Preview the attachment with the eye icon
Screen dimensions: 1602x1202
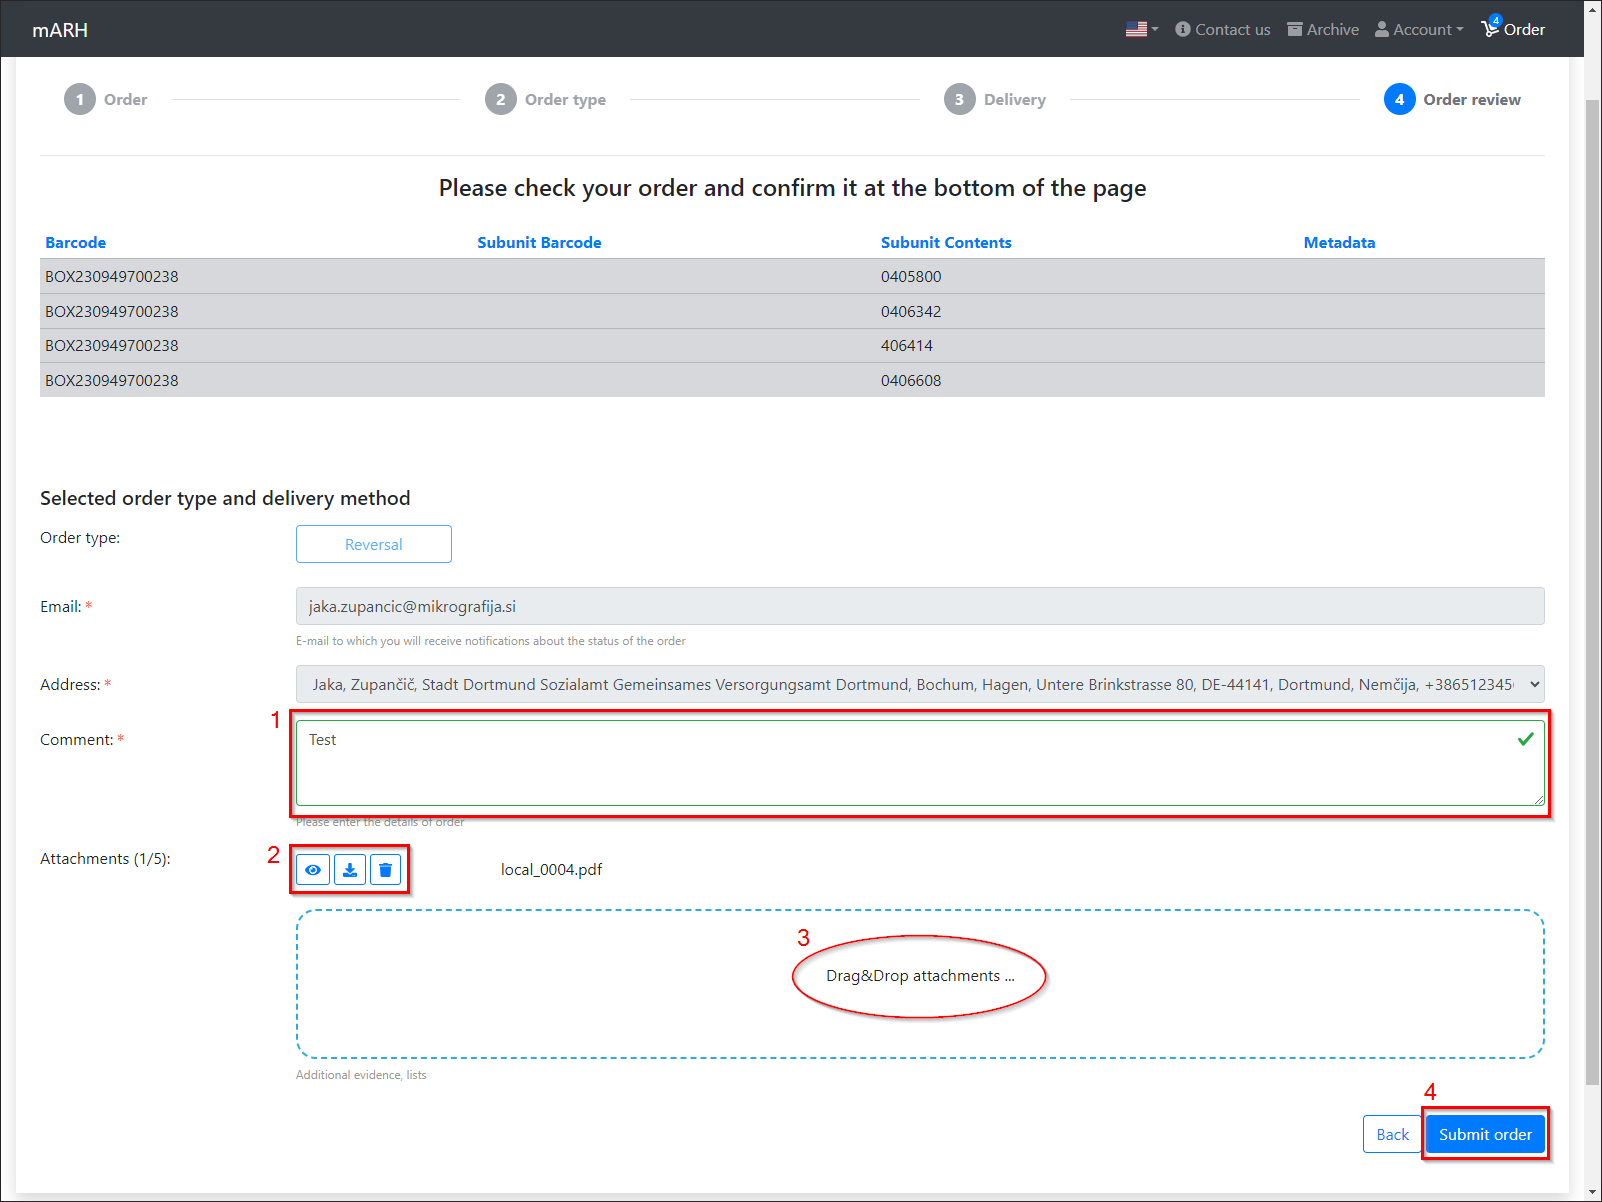(313, 870)
